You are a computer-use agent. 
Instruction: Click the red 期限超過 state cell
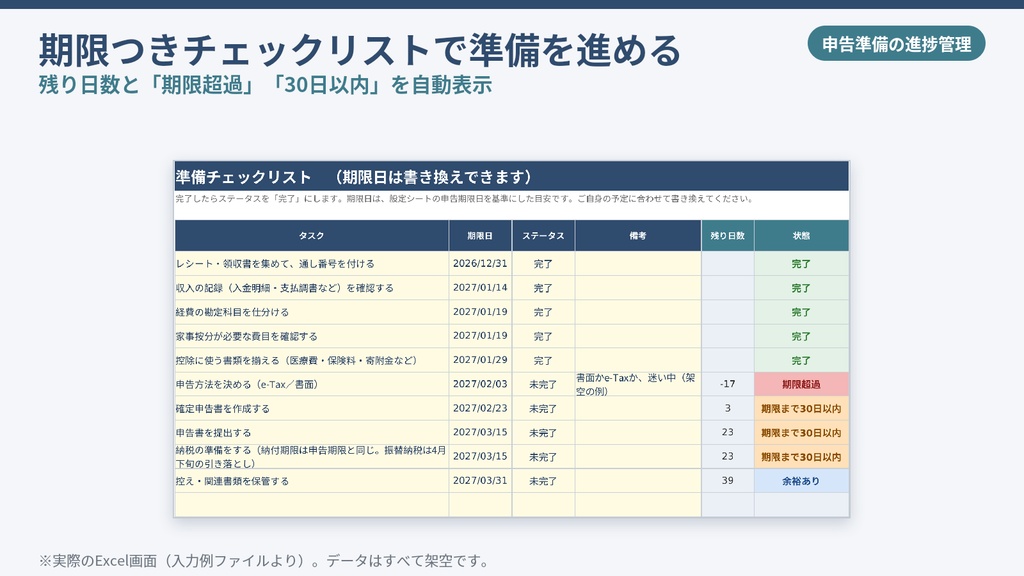801,385
